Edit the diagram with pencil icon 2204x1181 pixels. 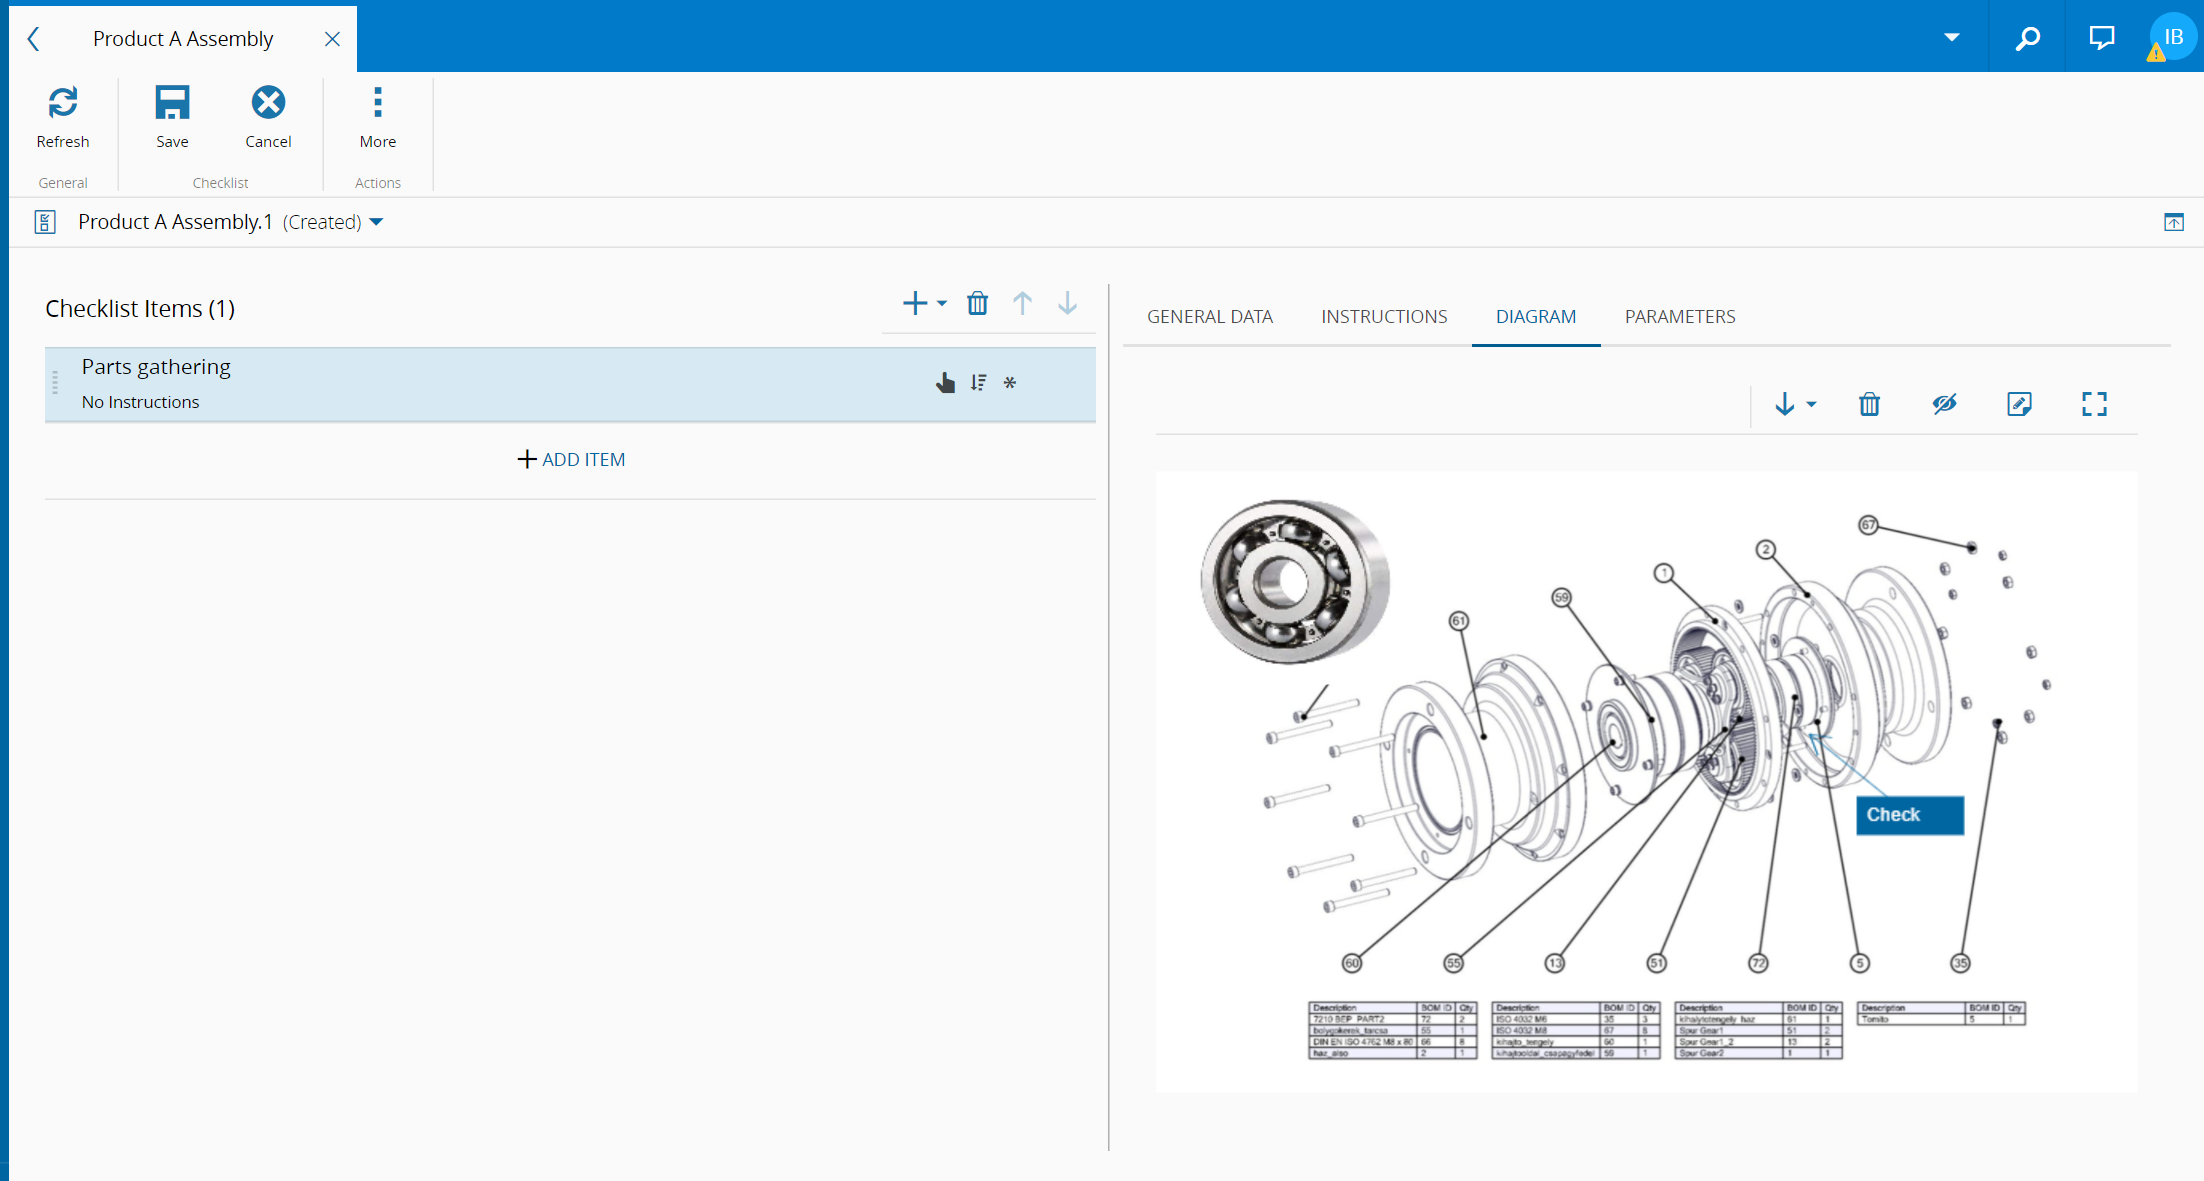(x=2019, y=404)
